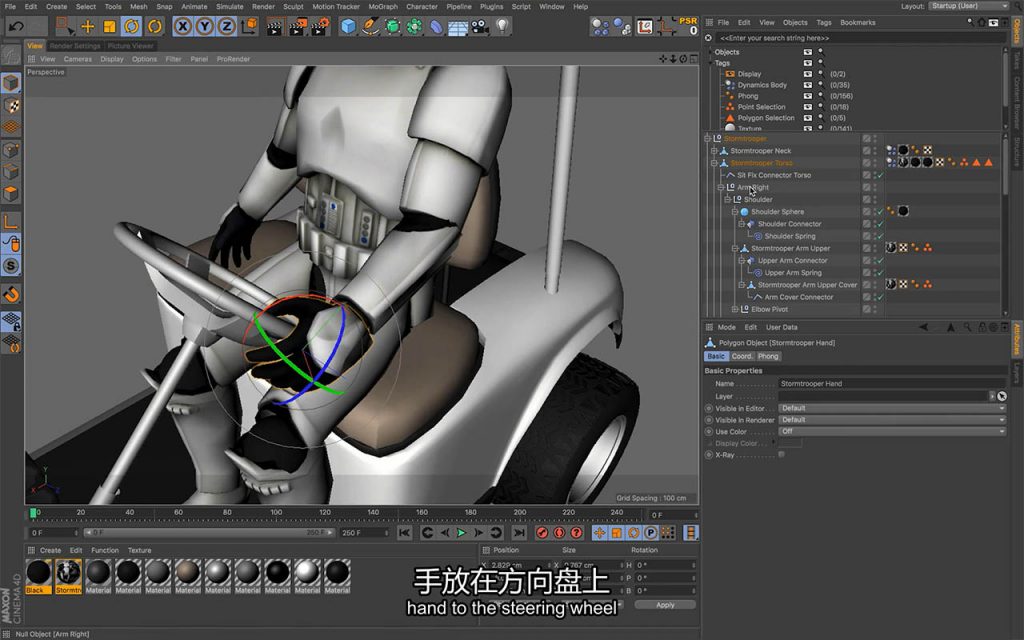This screenshot has height=640, width=1024.
Task: Toggle eye filter for Phong tags
Action: pyautogui.click(x=808, y=96)
